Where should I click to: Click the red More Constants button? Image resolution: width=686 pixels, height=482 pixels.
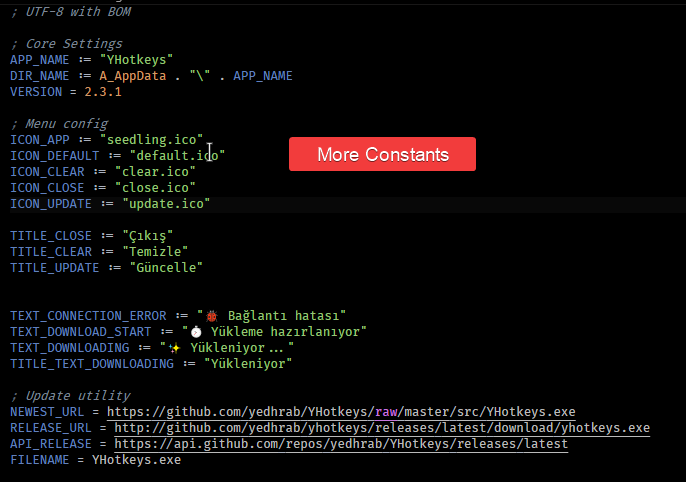click(382, 154)
